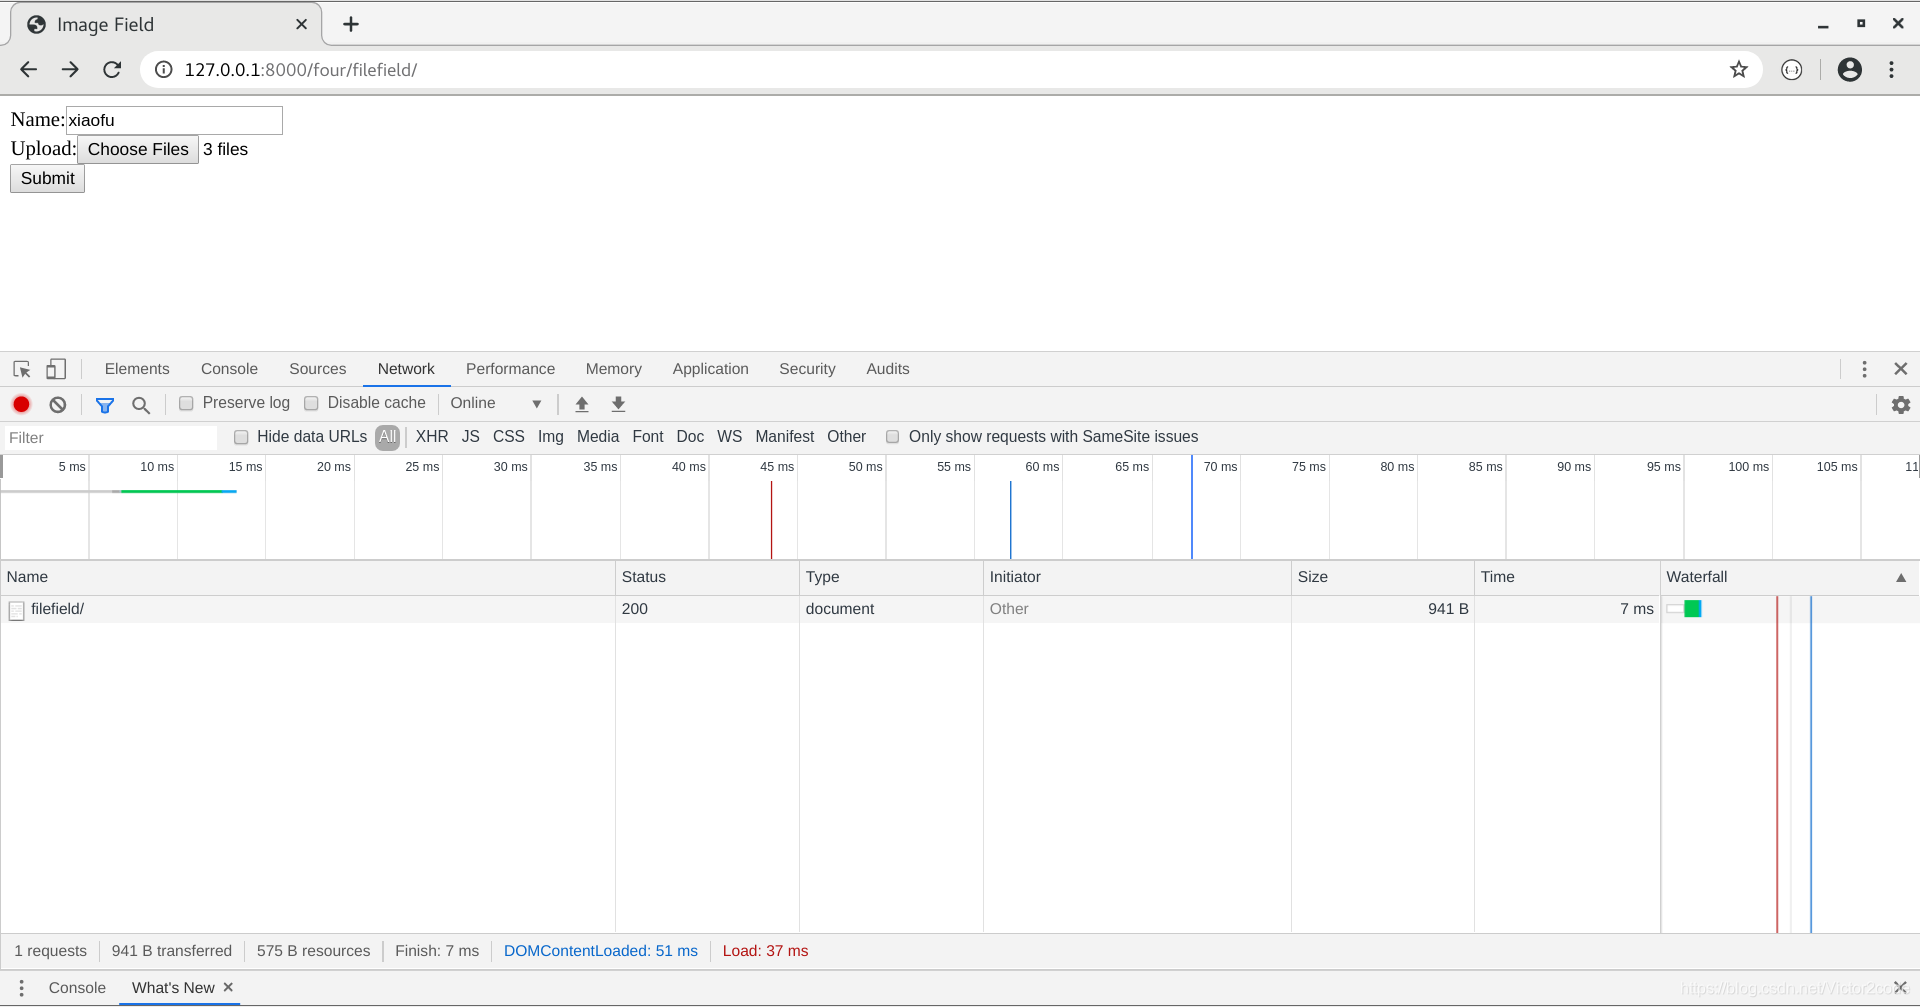This screenshot has height=1007, width=1920.
Task: Select the All filter type
Action: click(x=388, y=437)
